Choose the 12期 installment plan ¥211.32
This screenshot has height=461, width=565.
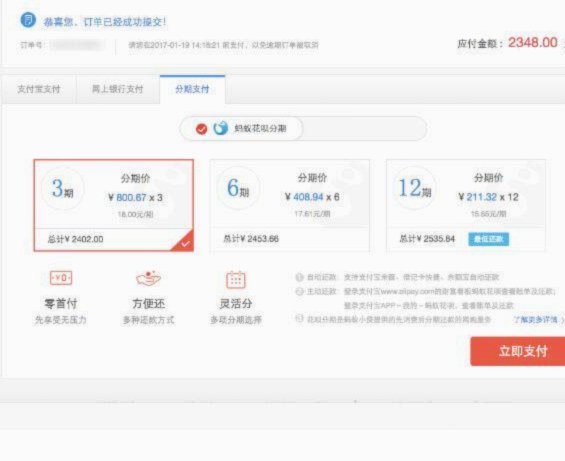pyautogui.click(x=466, y=205)
